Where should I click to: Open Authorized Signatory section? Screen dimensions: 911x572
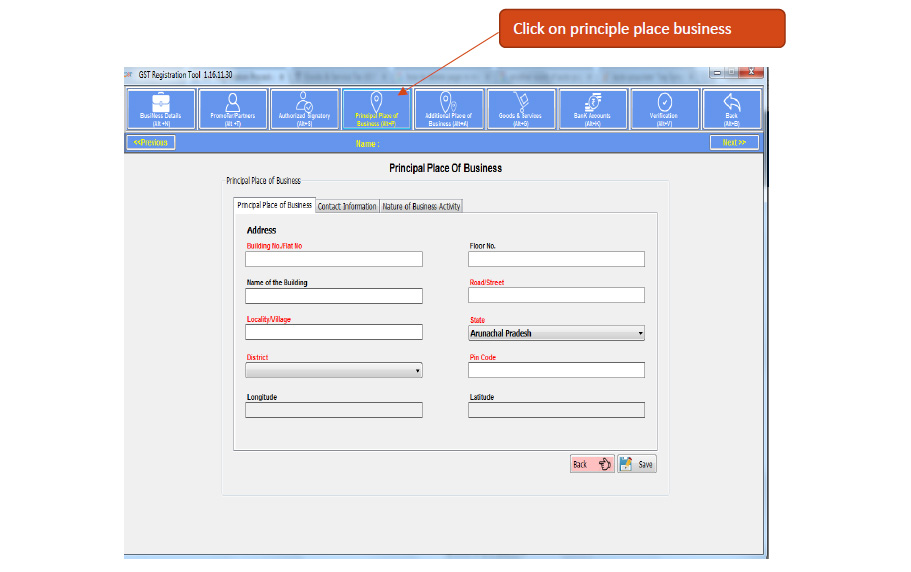point(305,109)
